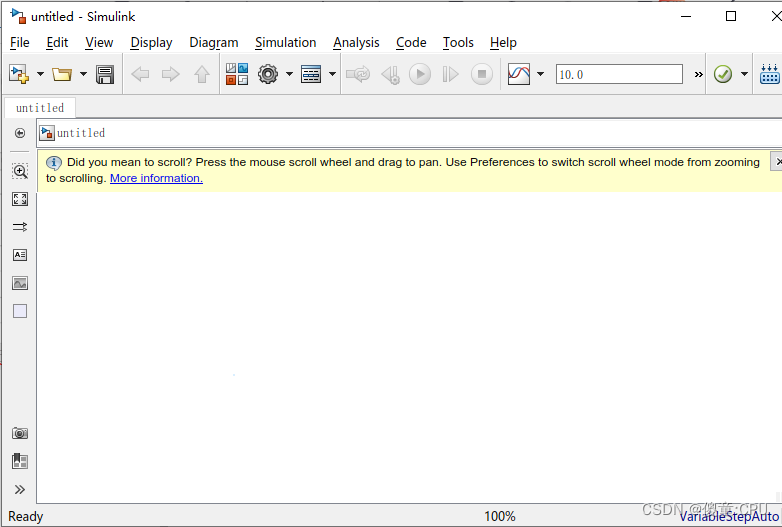Expand the New Model dropdown arrow
This screenshot has width=782, height=527.
(40, 74)
